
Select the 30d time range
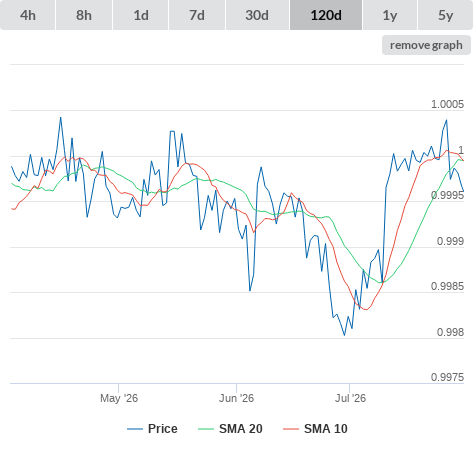point(257,15)
